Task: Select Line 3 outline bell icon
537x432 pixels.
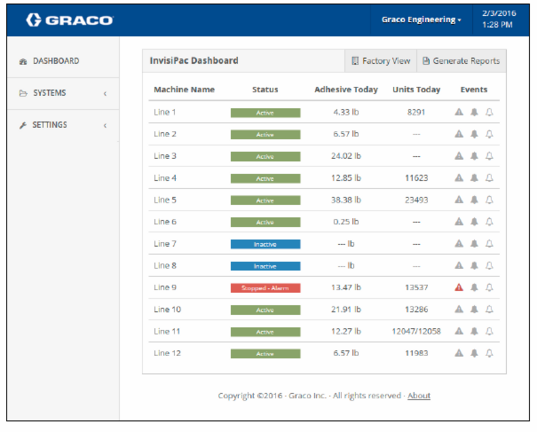Action: [489, 156]
